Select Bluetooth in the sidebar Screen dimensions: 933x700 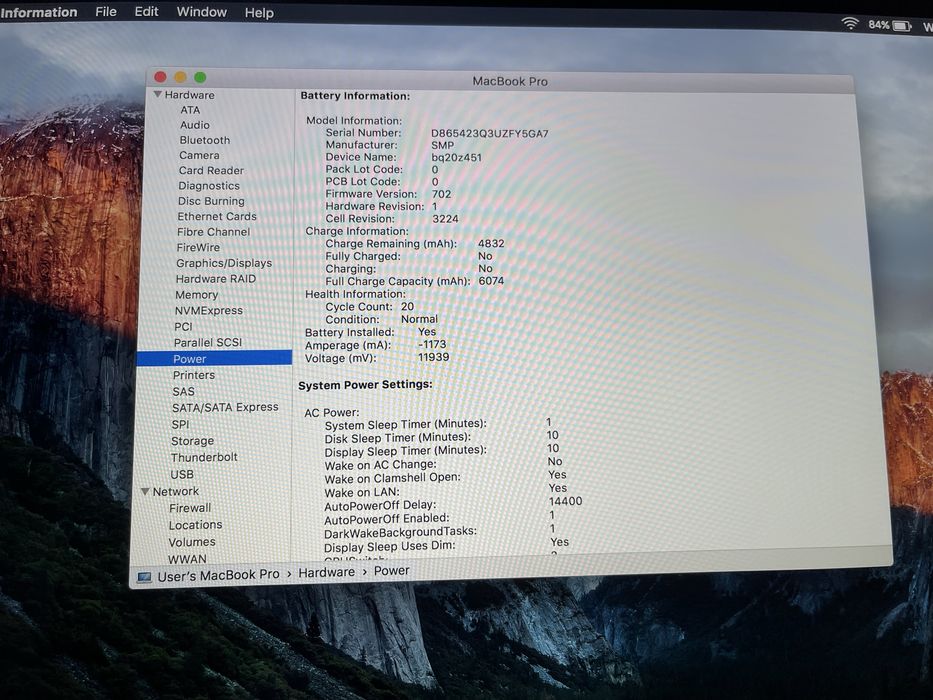coord(205,140)
